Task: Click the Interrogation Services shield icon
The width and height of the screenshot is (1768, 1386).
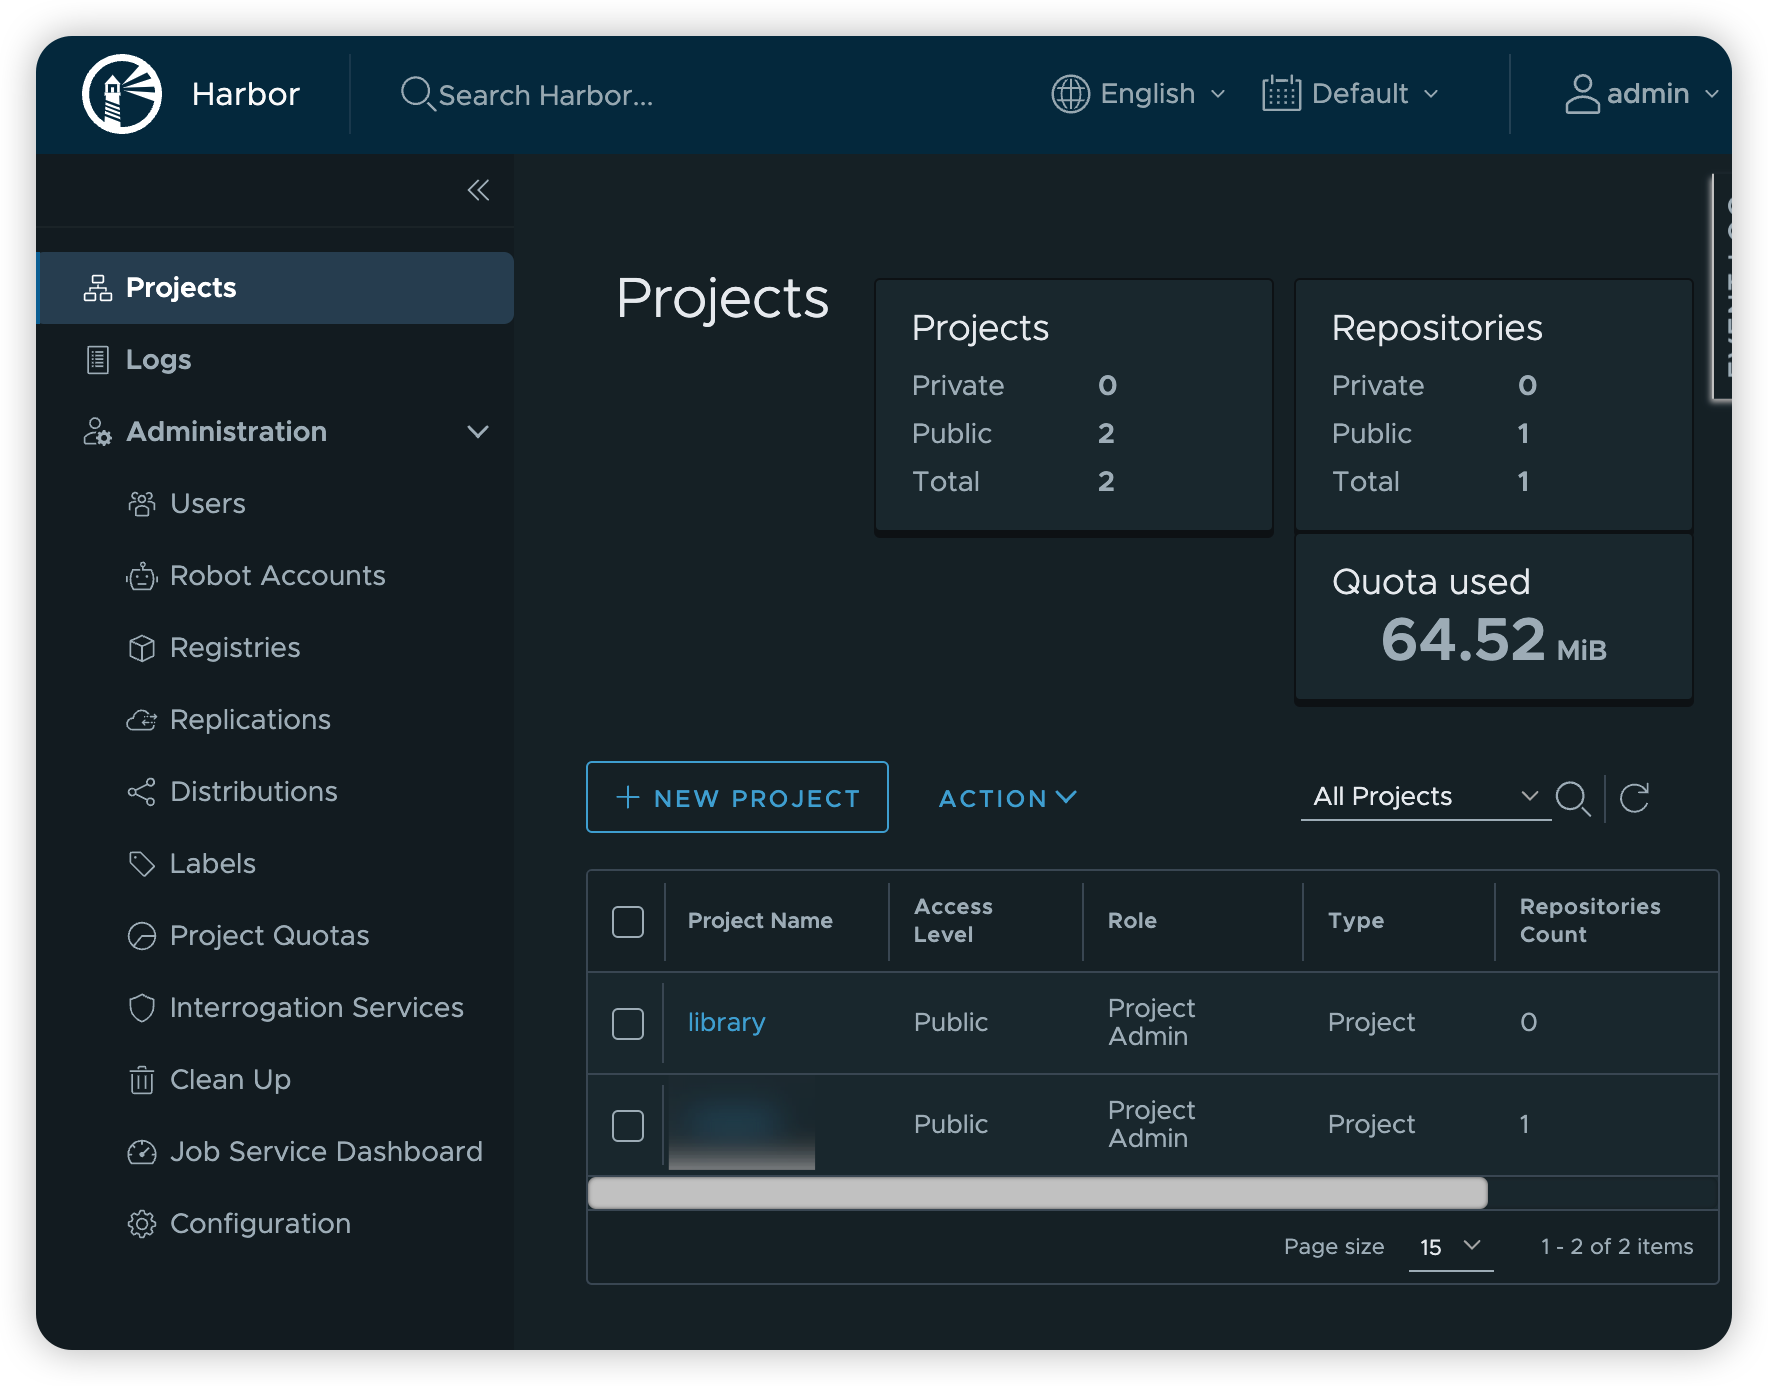Action: [x=142, y=1008]
